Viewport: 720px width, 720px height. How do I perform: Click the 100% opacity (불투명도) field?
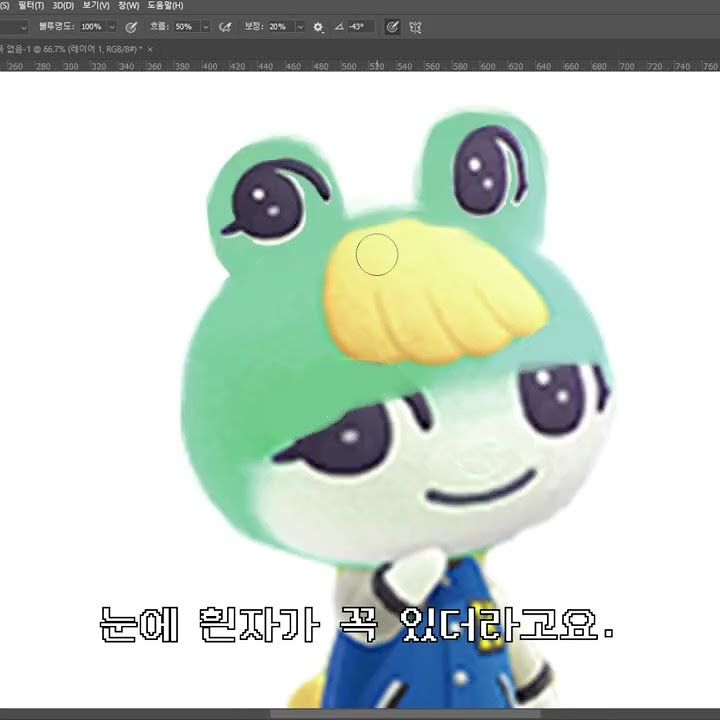[x=92, y=27]
